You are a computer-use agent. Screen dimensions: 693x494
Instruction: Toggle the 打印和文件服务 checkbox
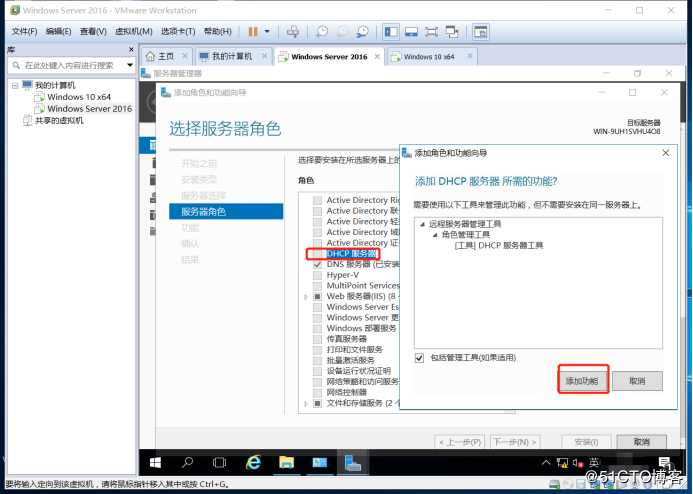point(317,350)
